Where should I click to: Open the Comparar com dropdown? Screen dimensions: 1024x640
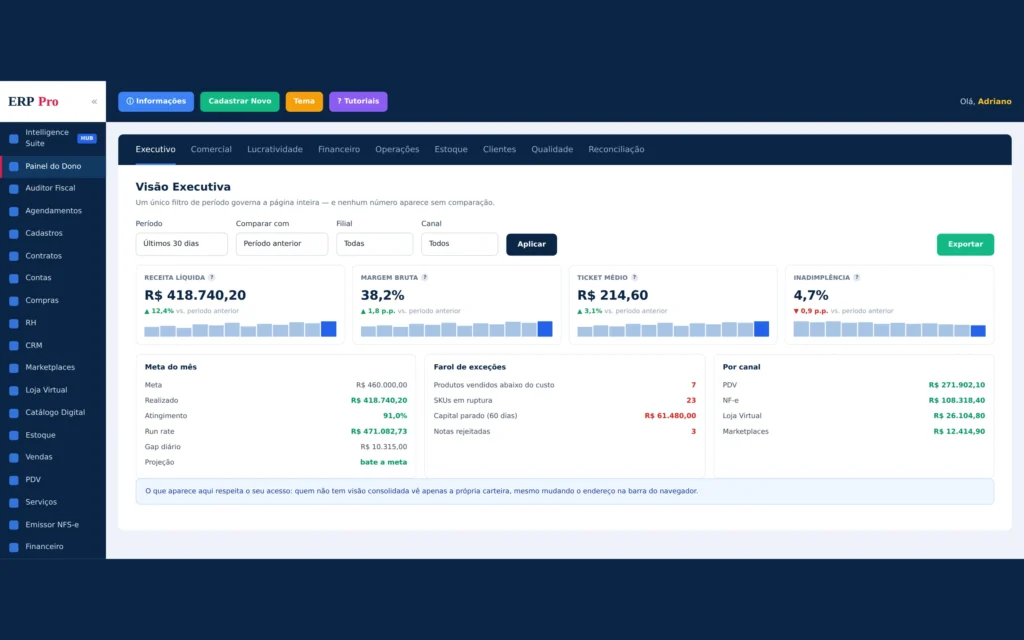pos(281,244)
